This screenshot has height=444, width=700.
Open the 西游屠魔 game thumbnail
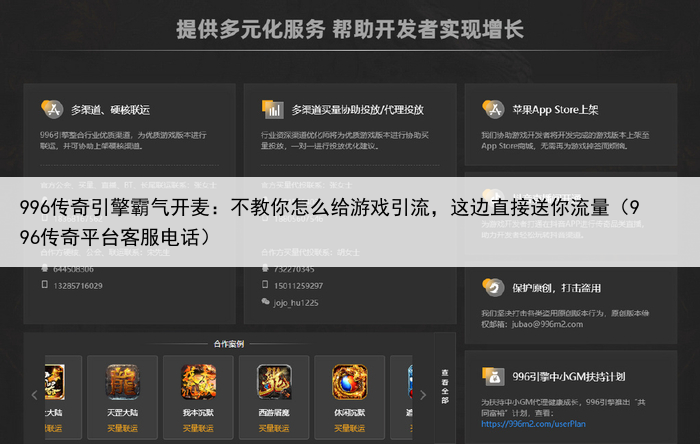click(x=274, y=382)
